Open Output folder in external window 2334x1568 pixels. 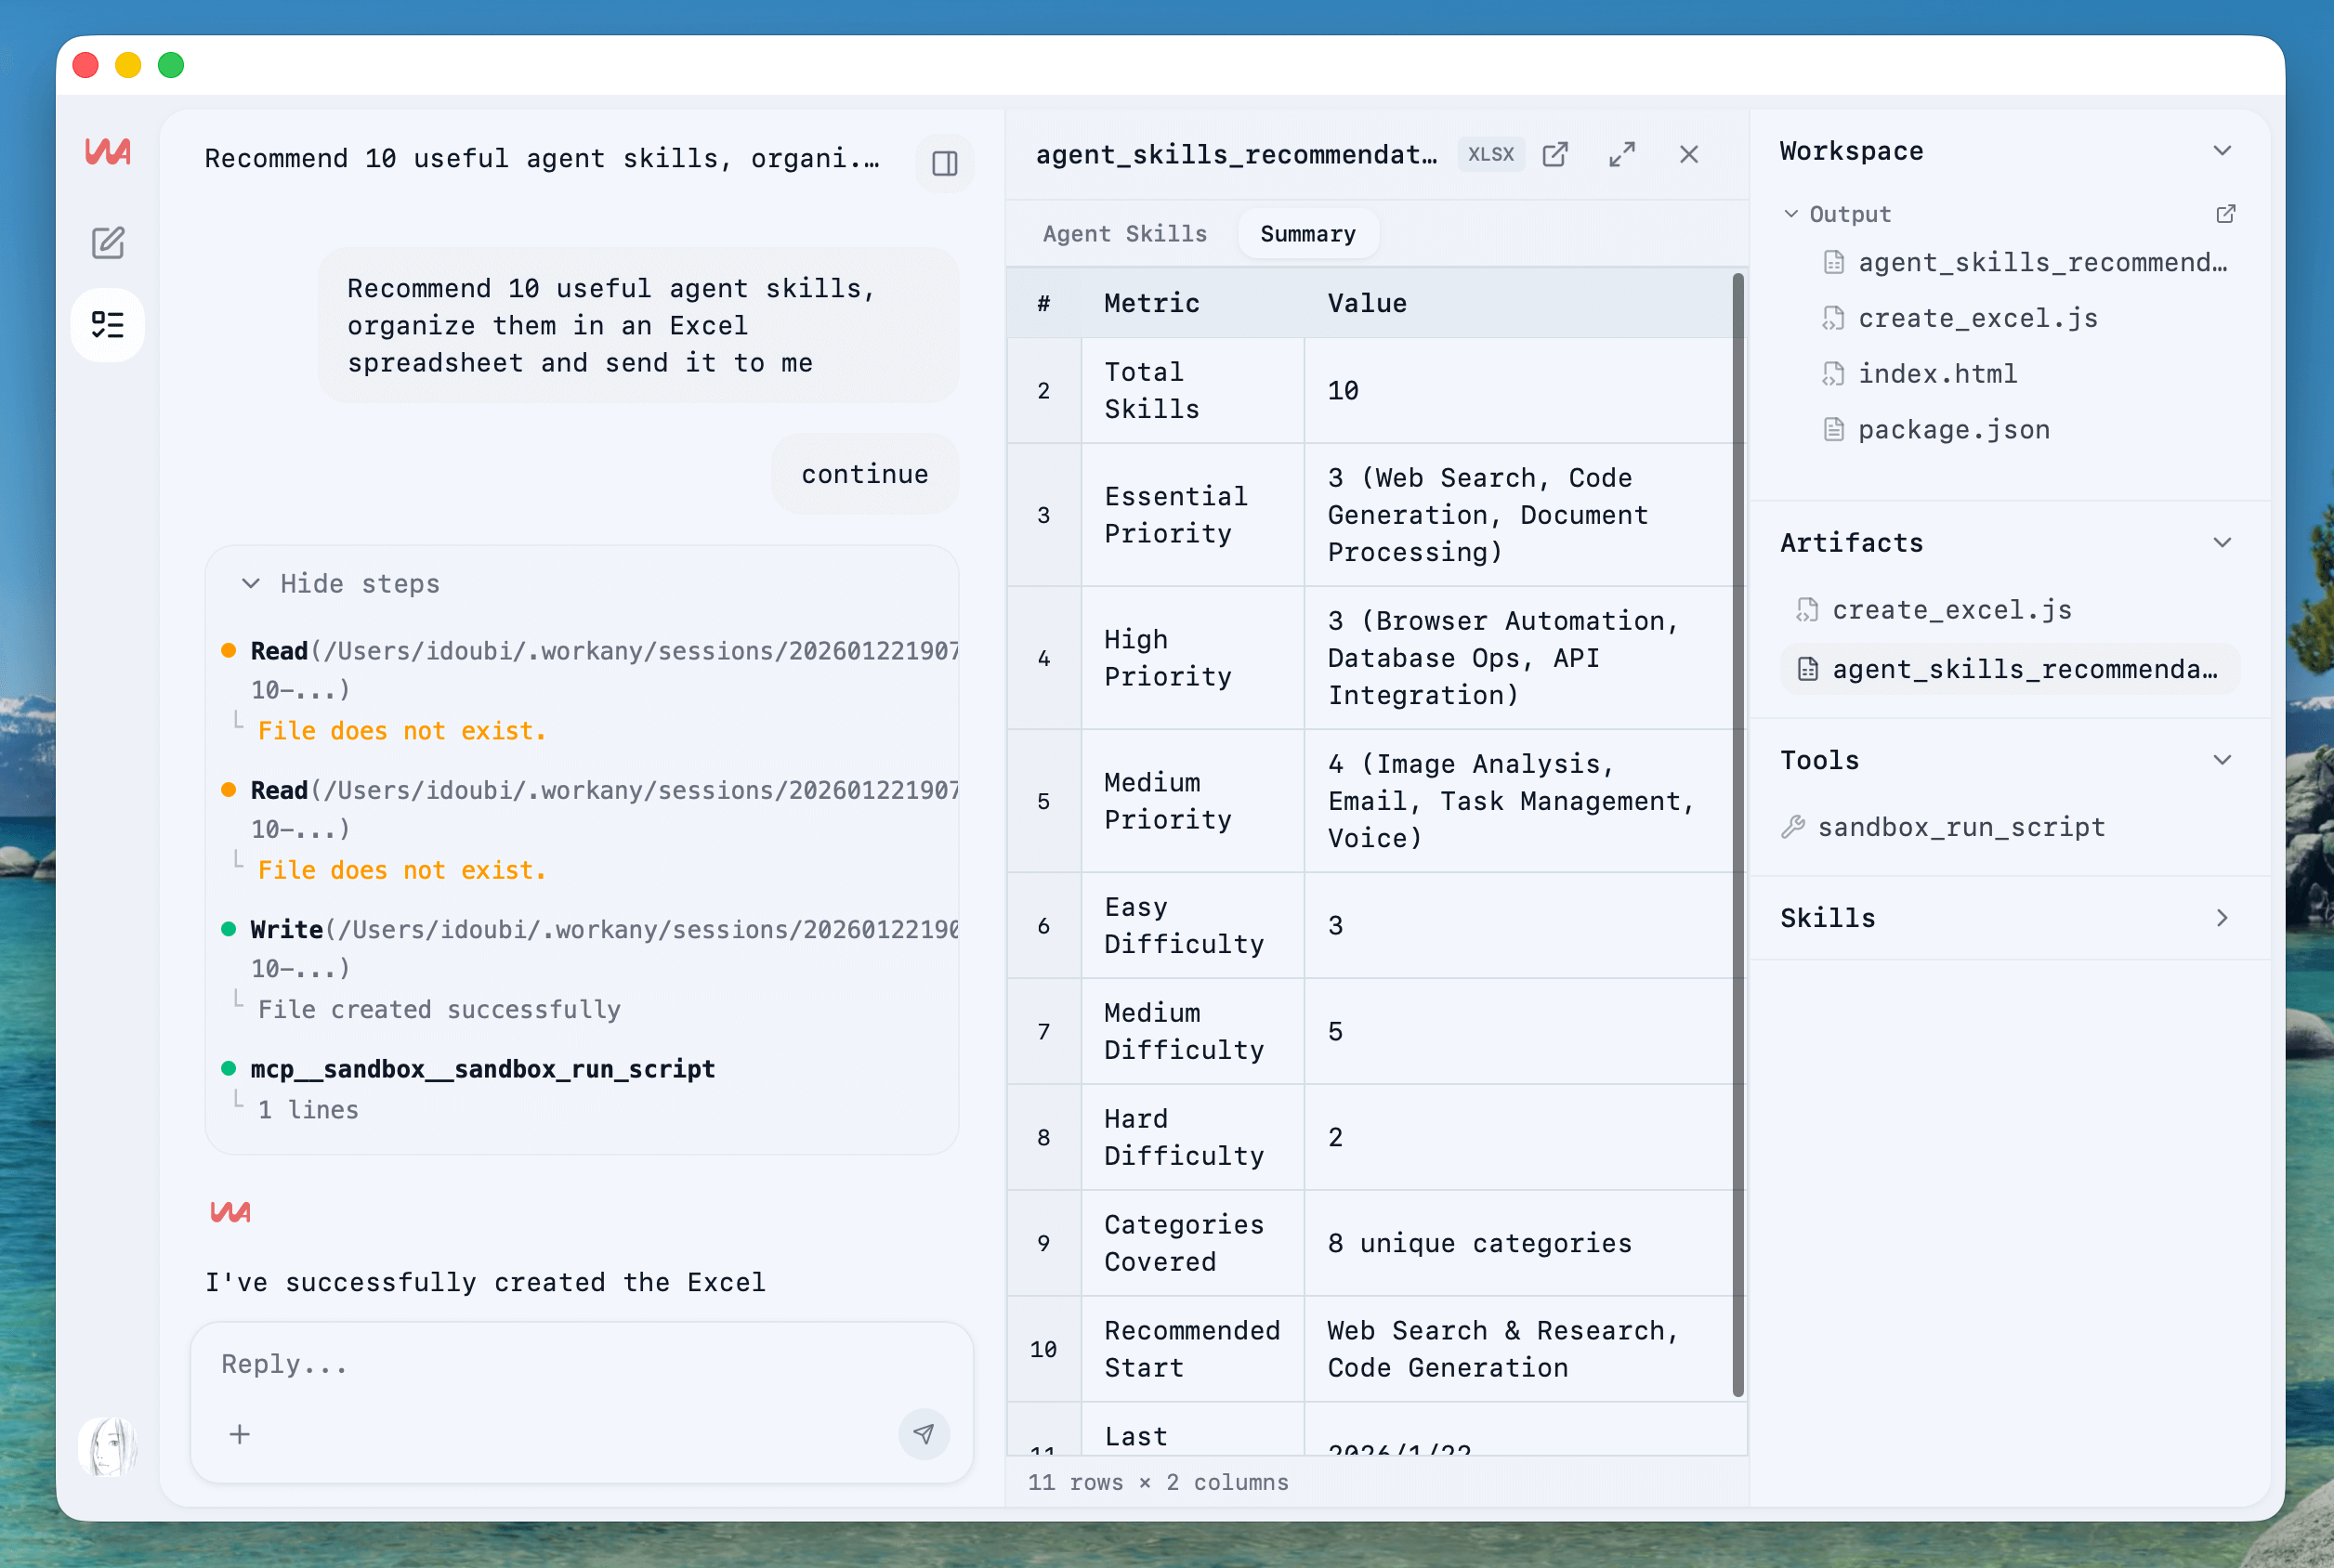coord(2225,214)
